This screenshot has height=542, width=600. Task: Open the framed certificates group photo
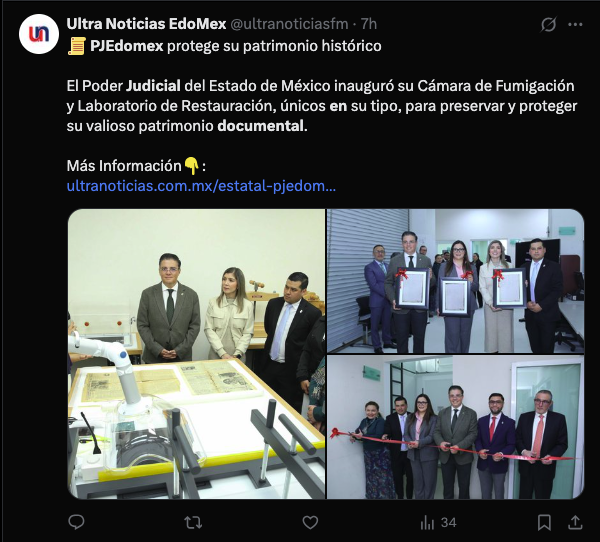tap(455, 281)
